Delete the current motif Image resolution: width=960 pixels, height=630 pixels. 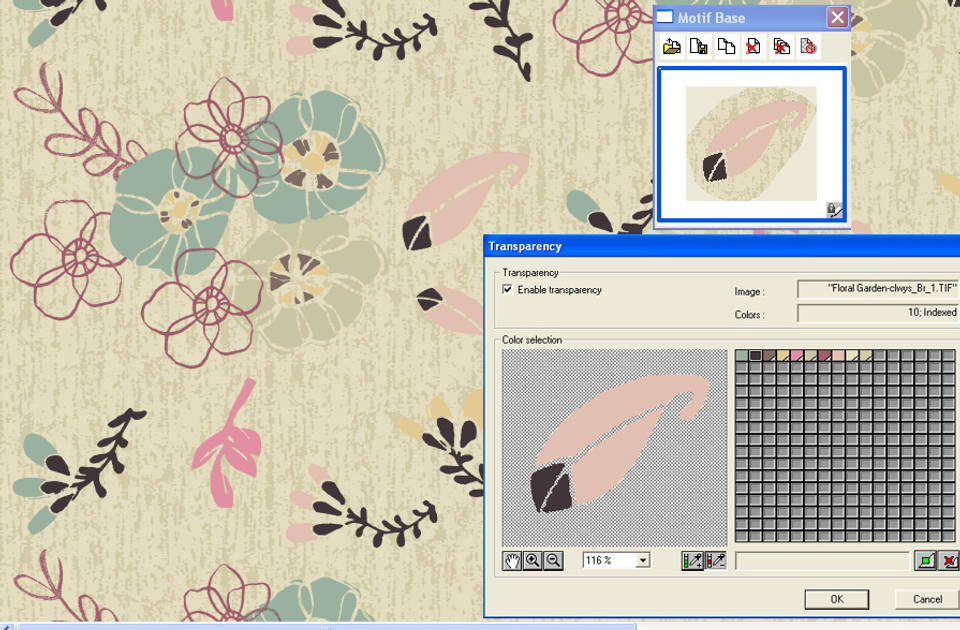[754, 46]
